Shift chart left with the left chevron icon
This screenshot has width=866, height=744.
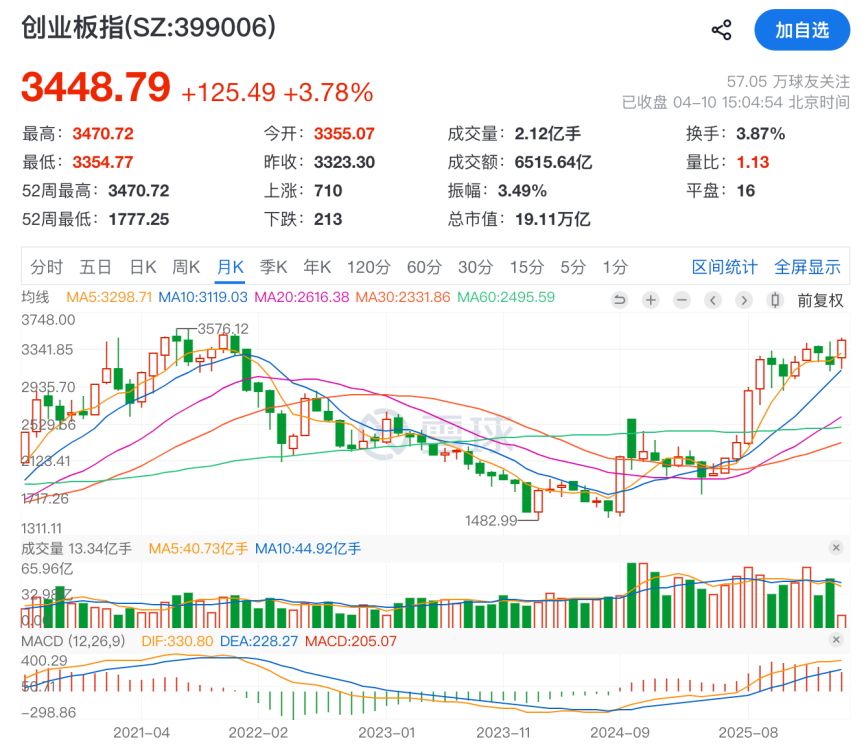point(712,299)
